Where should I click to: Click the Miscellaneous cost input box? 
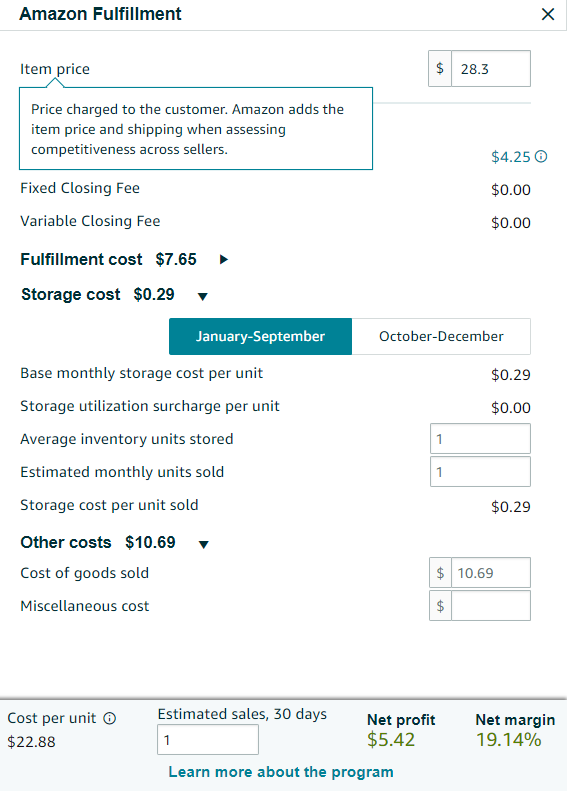click(x=491, y=605)
